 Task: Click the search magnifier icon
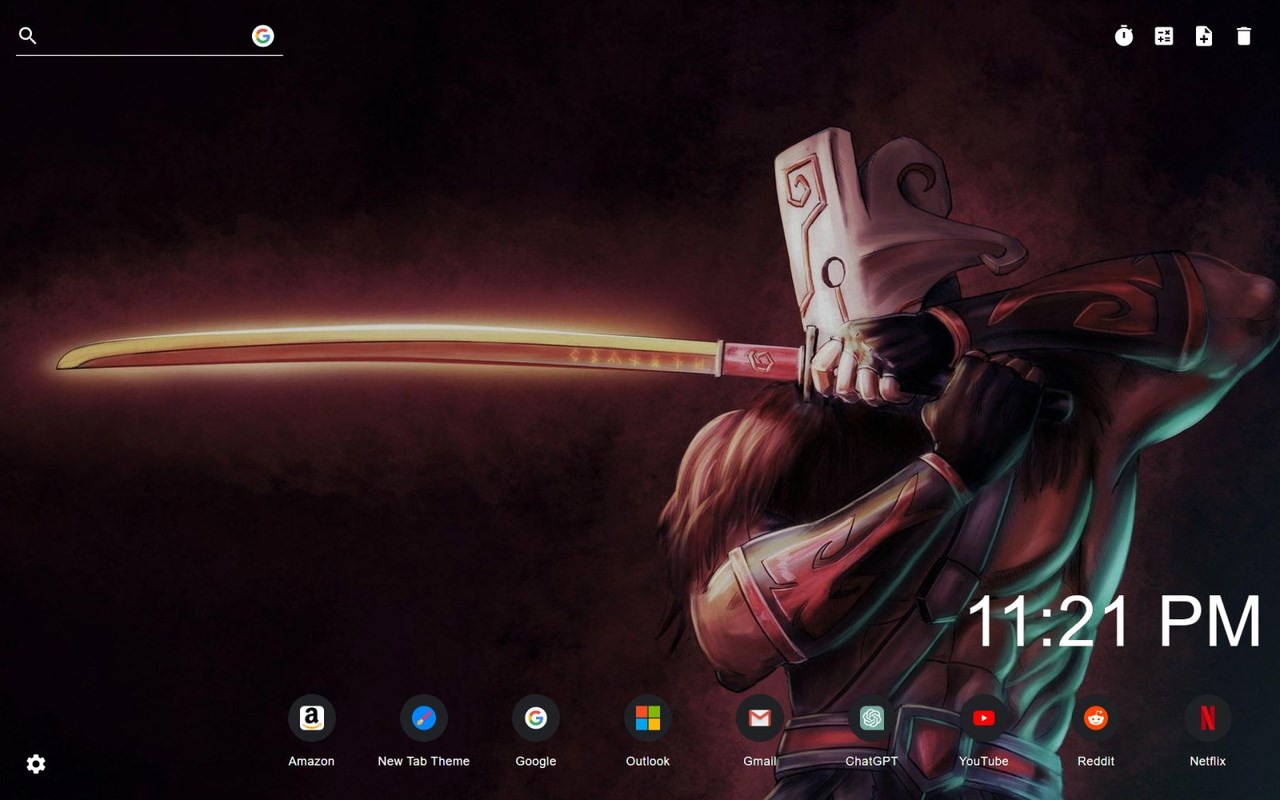tap(28, 36)
